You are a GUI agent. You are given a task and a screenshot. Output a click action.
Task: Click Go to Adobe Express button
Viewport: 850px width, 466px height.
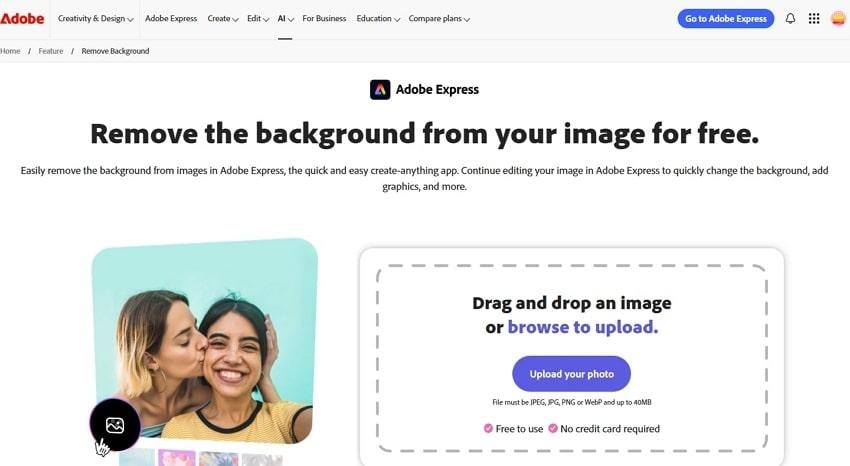(725, 18)
